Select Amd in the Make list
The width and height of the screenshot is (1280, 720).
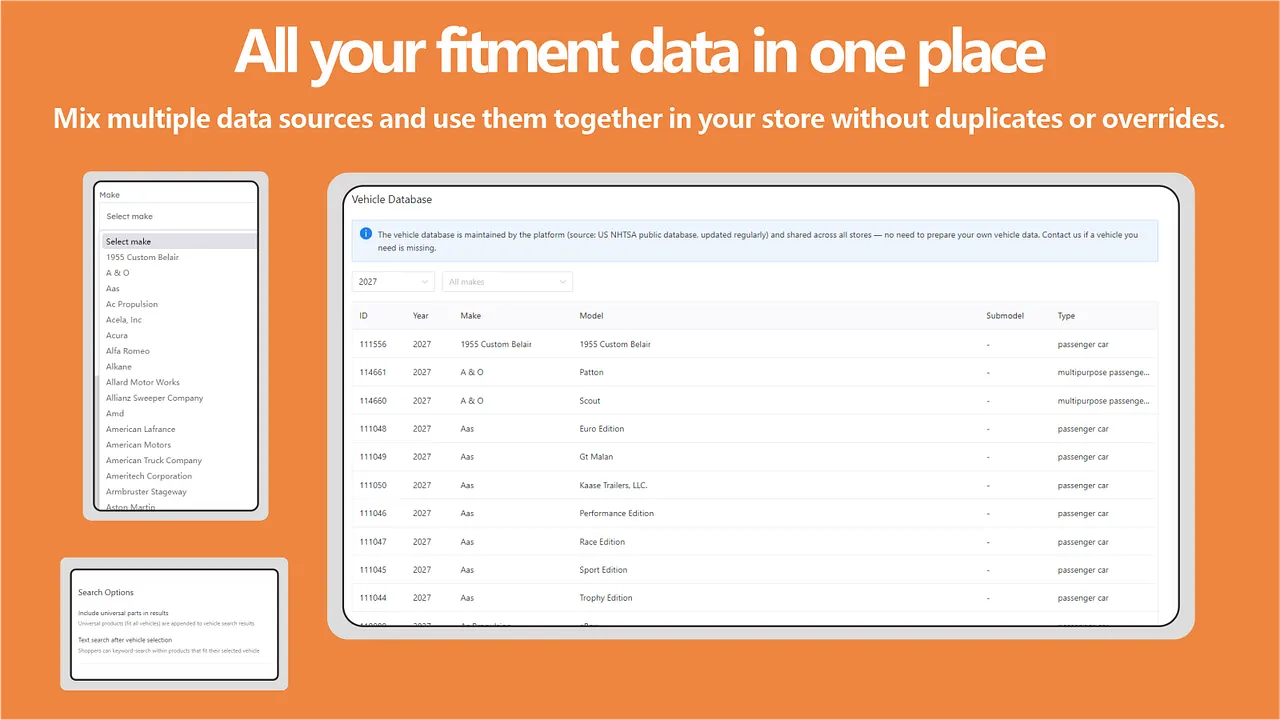pos(115,413)
